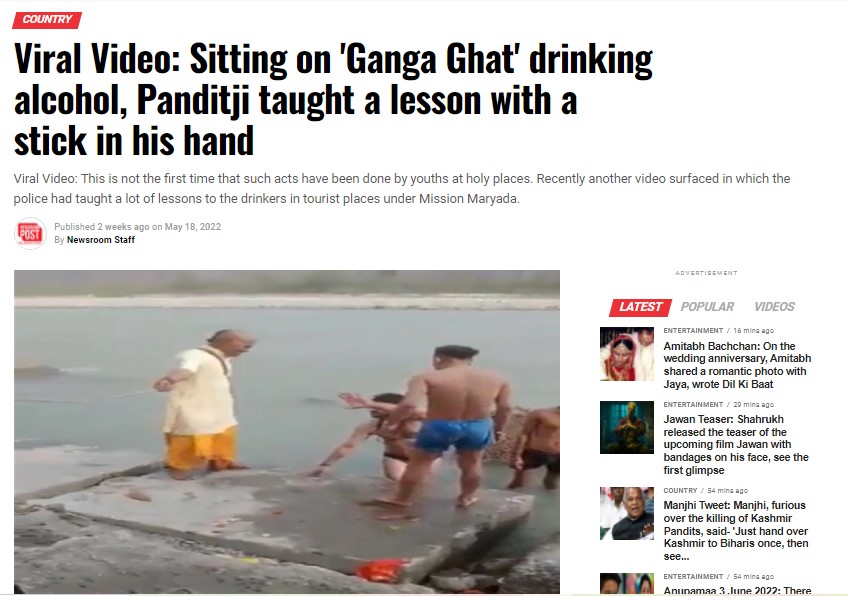Image resolution: width=848 pixels, height=596 pixels.
Task: Open the Jawan Teaser thumbnail image
Action: coord(626,427)
